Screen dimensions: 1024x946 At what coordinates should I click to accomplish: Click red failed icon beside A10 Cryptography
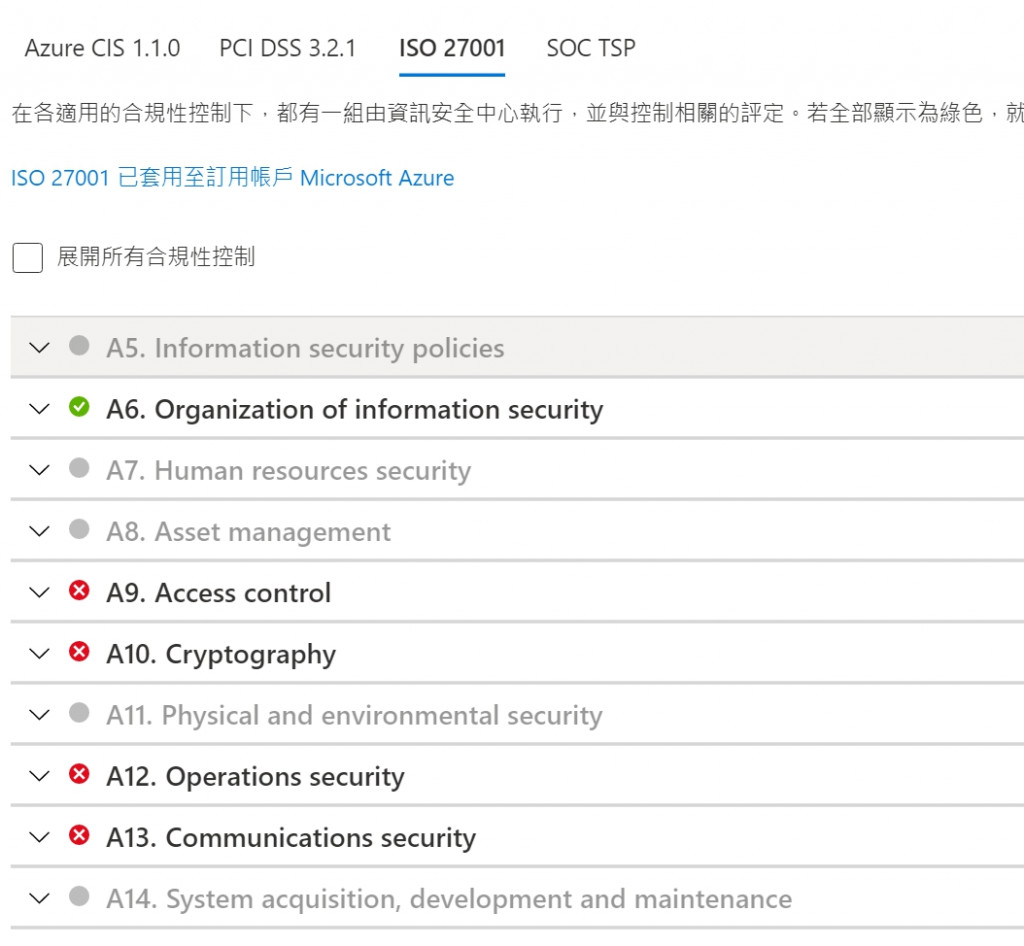point(79,652)
